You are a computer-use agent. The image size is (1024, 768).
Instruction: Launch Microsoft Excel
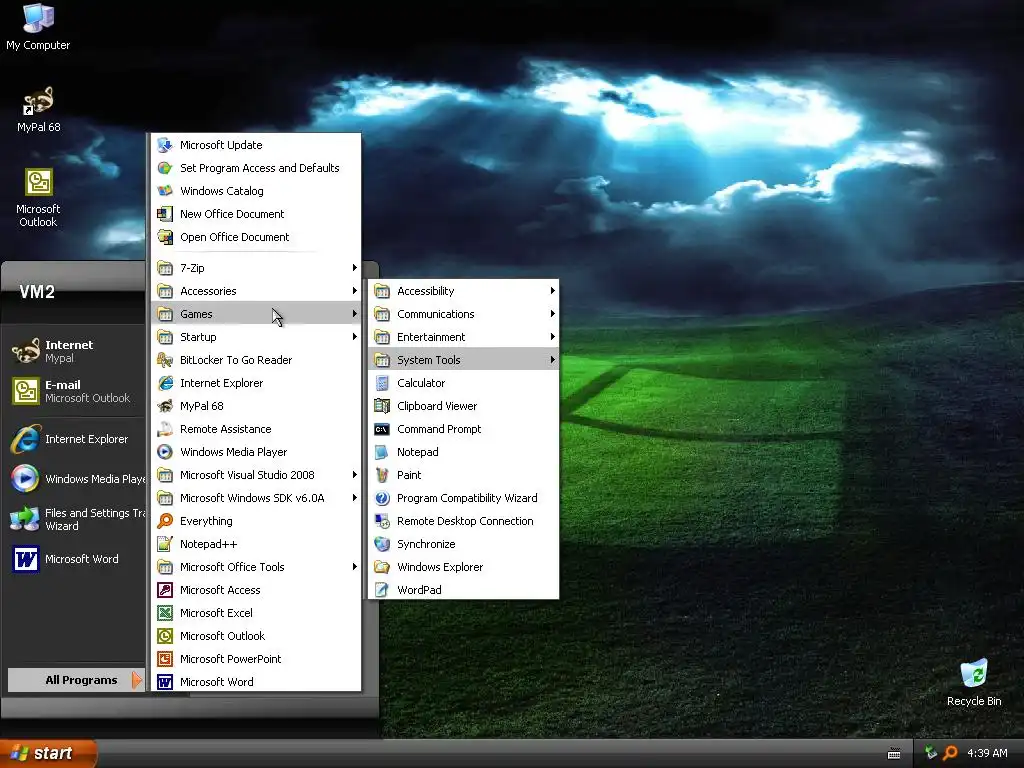(256, 613)
